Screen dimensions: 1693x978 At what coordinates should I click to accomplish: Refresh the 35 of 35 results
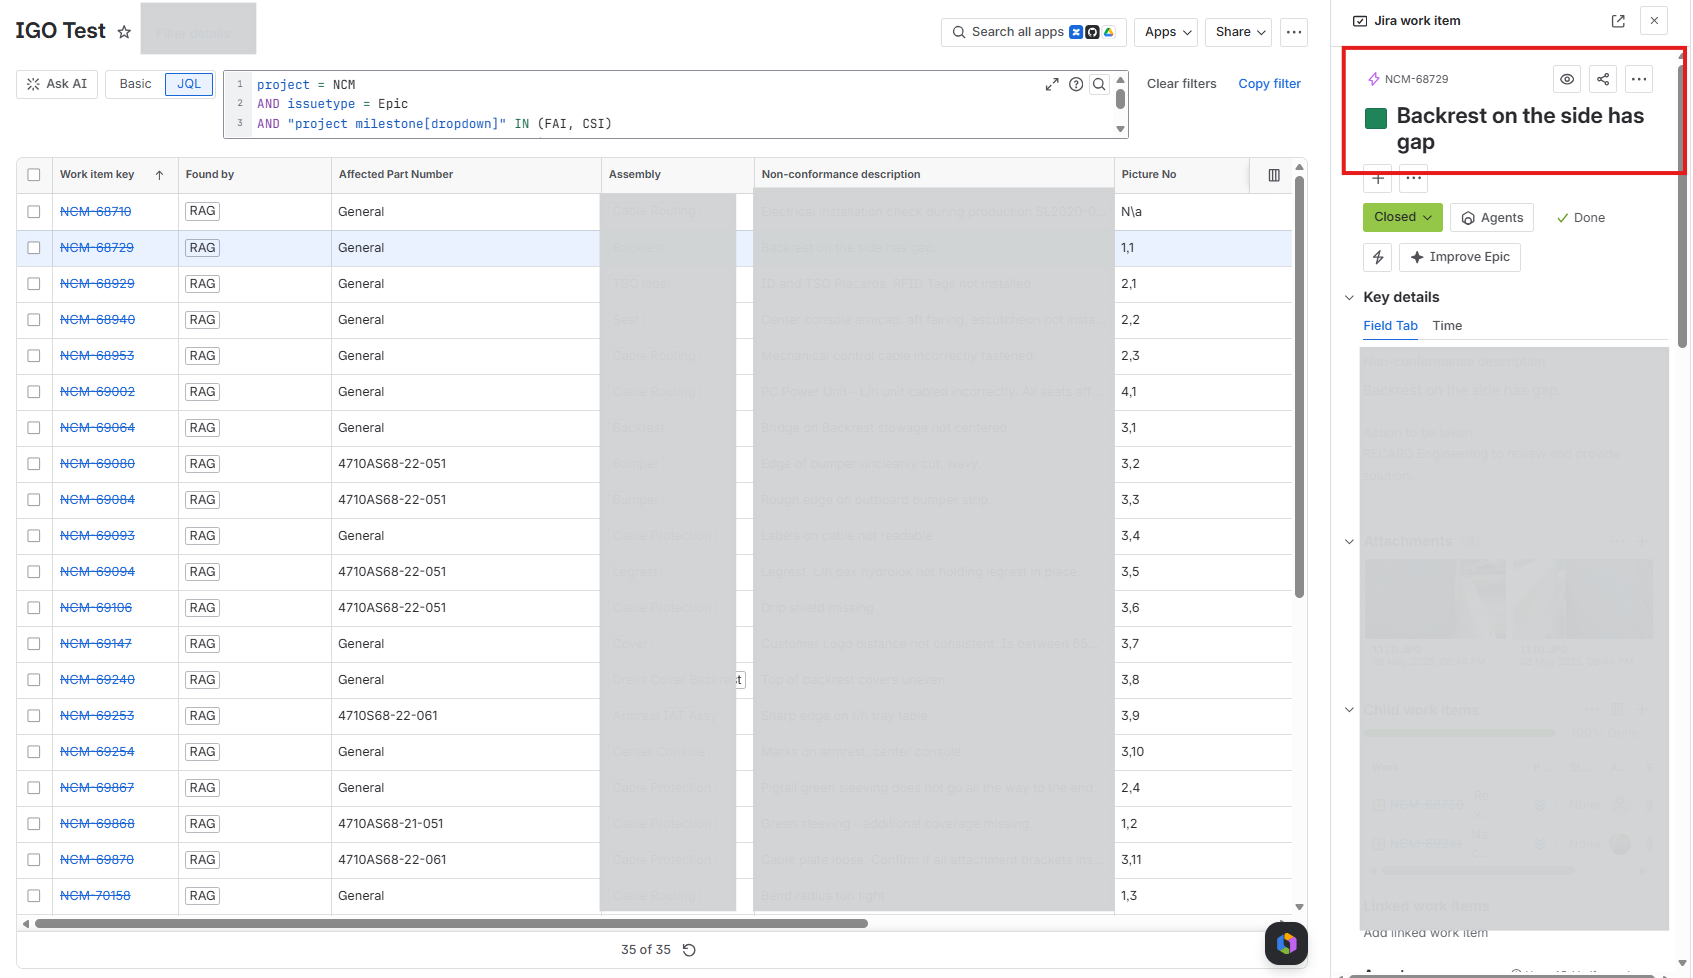[689, 950]
